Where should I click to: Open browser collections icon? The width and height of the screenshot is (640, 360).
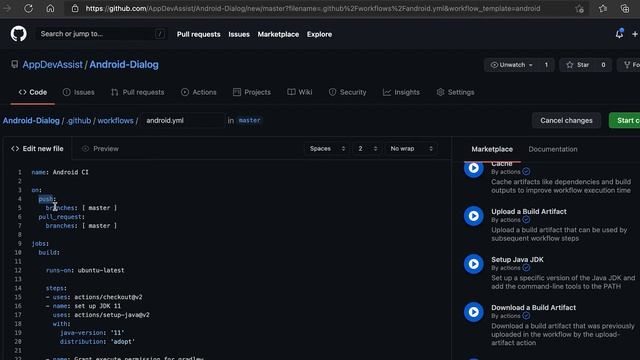625,9
